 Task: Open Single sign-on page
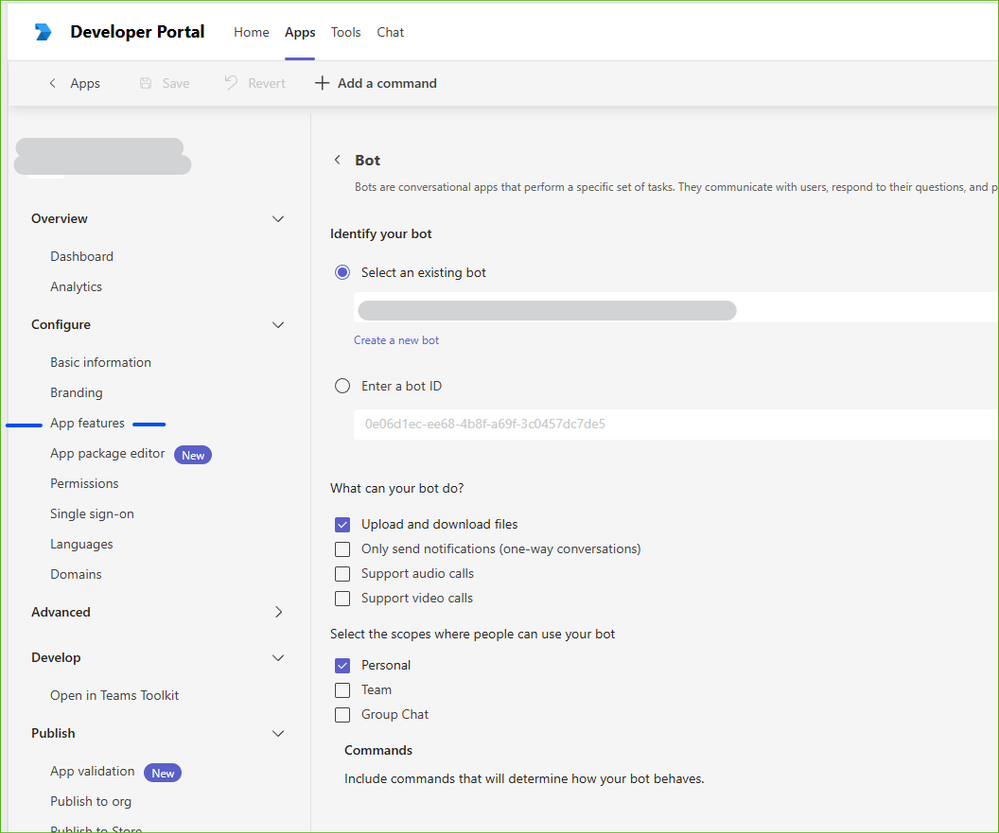pyautogui.click(x=92, y=514)
